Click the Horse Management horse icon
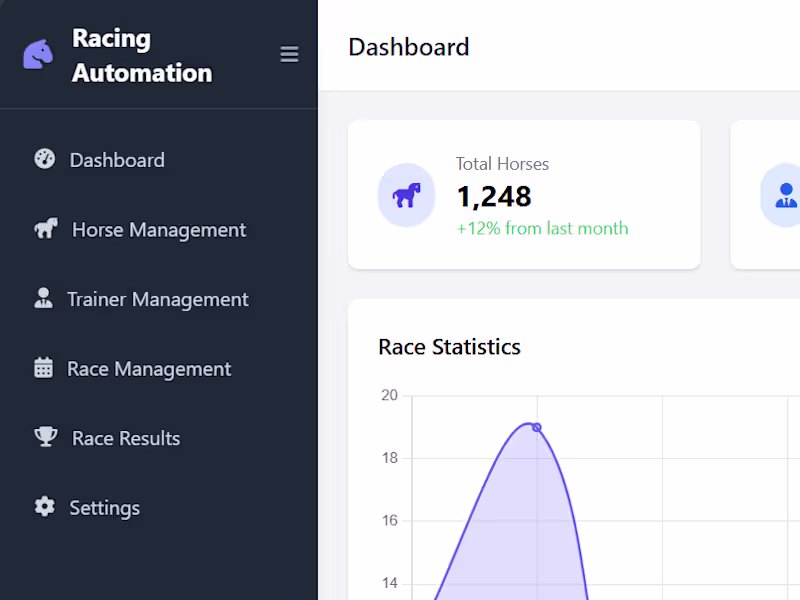800x600 pixels. click(x=46, y=229)
